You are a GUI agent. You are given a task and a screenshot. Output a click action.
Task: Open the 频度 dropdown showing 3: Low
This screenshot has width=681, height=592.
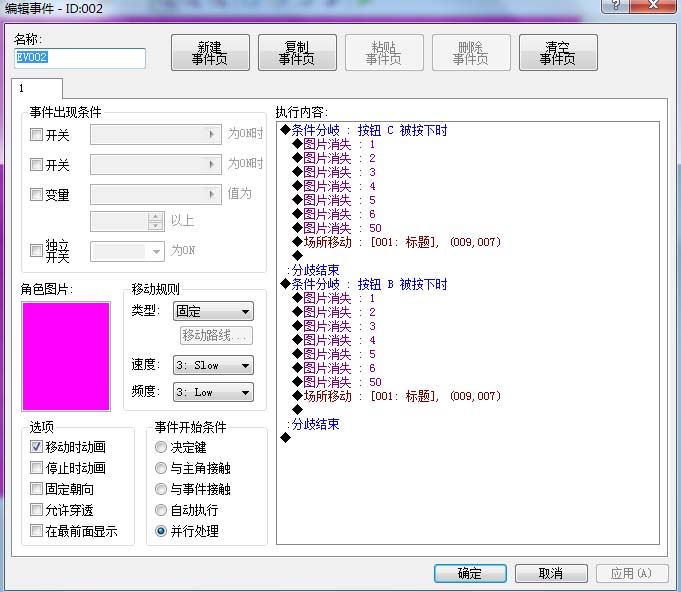213,392
